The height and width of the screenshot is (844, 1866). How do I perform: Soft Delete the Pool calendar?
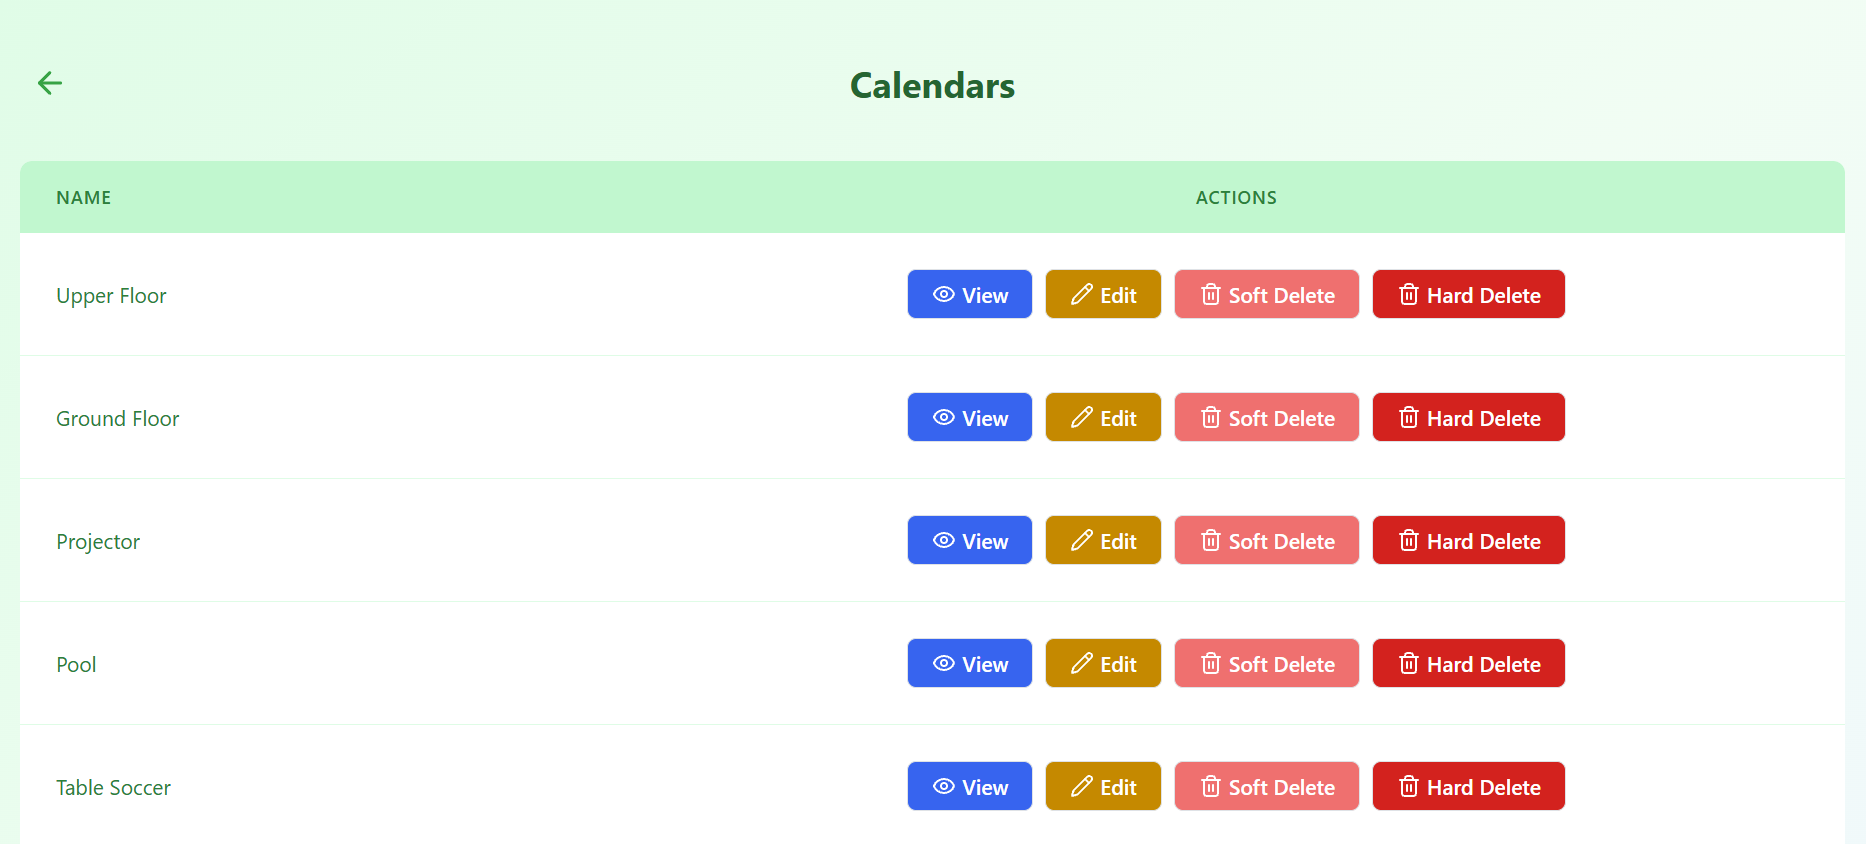coord(1266,663)
